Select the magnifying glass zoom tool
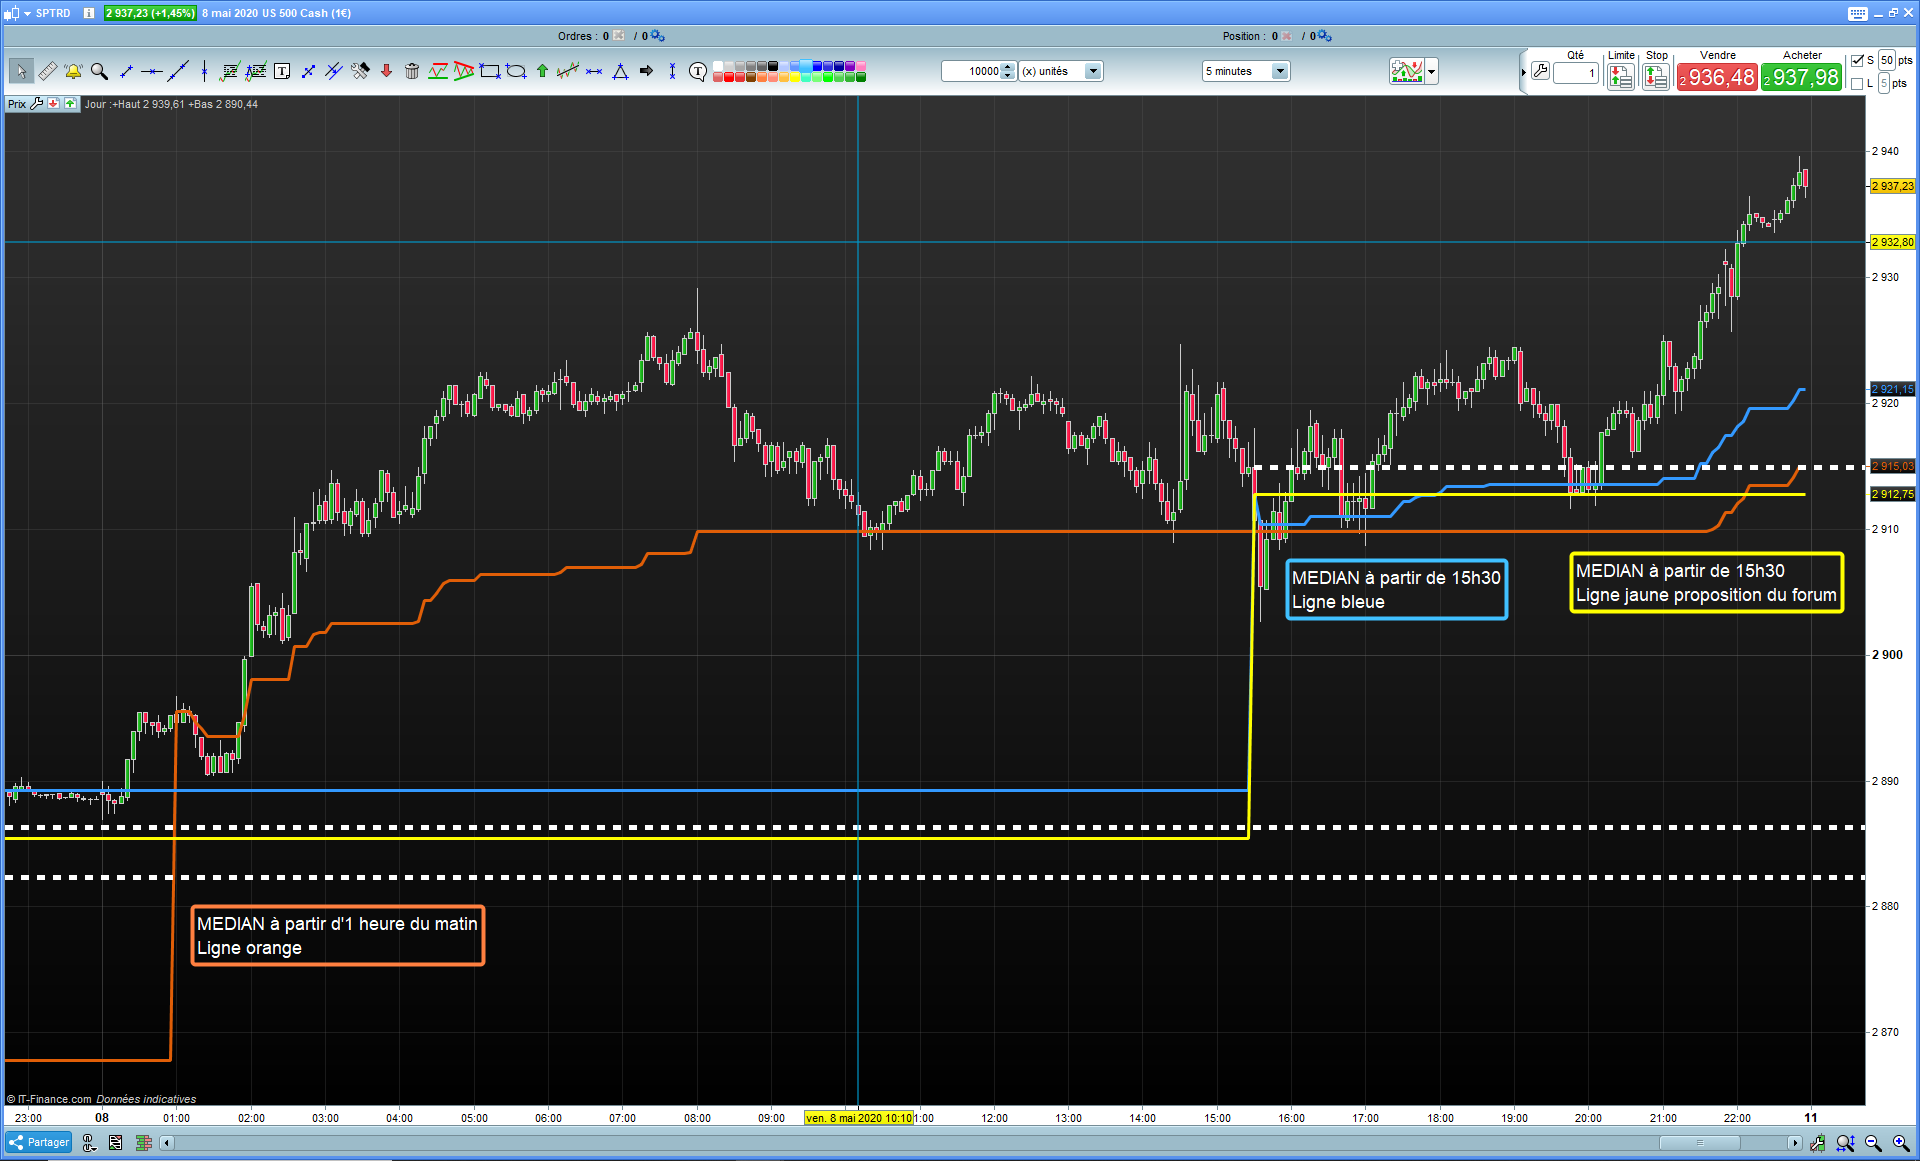 (x=99, y=71)
